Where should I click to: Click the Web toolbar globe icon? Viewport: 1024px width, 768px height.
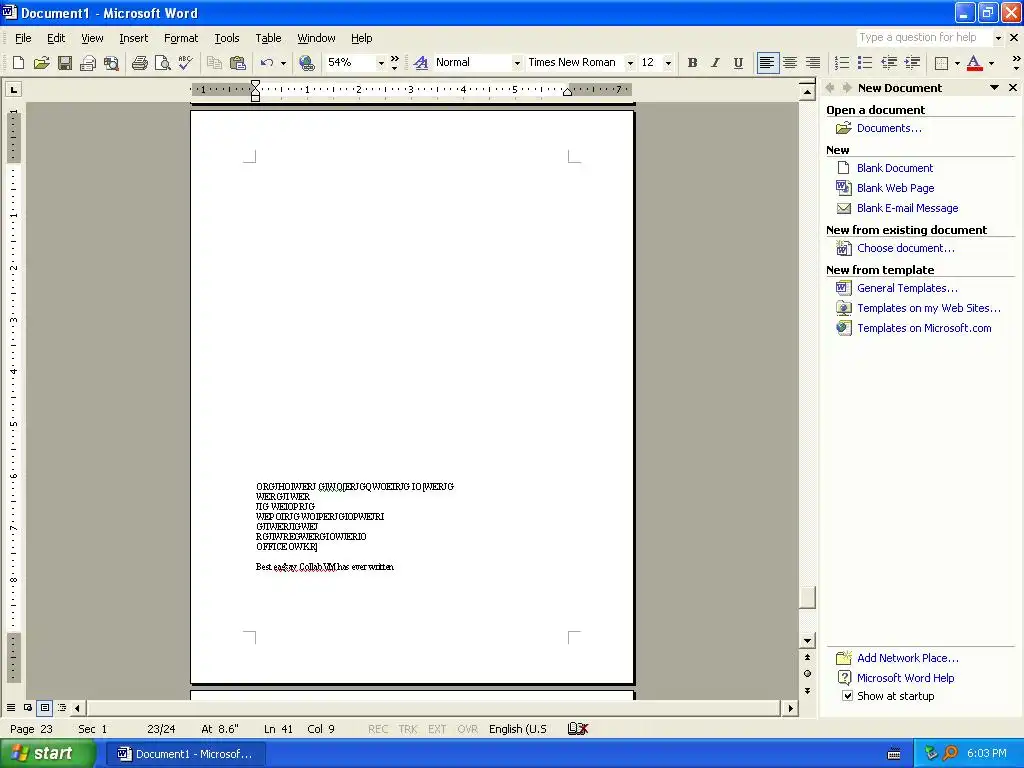click(x=306, y=63)
